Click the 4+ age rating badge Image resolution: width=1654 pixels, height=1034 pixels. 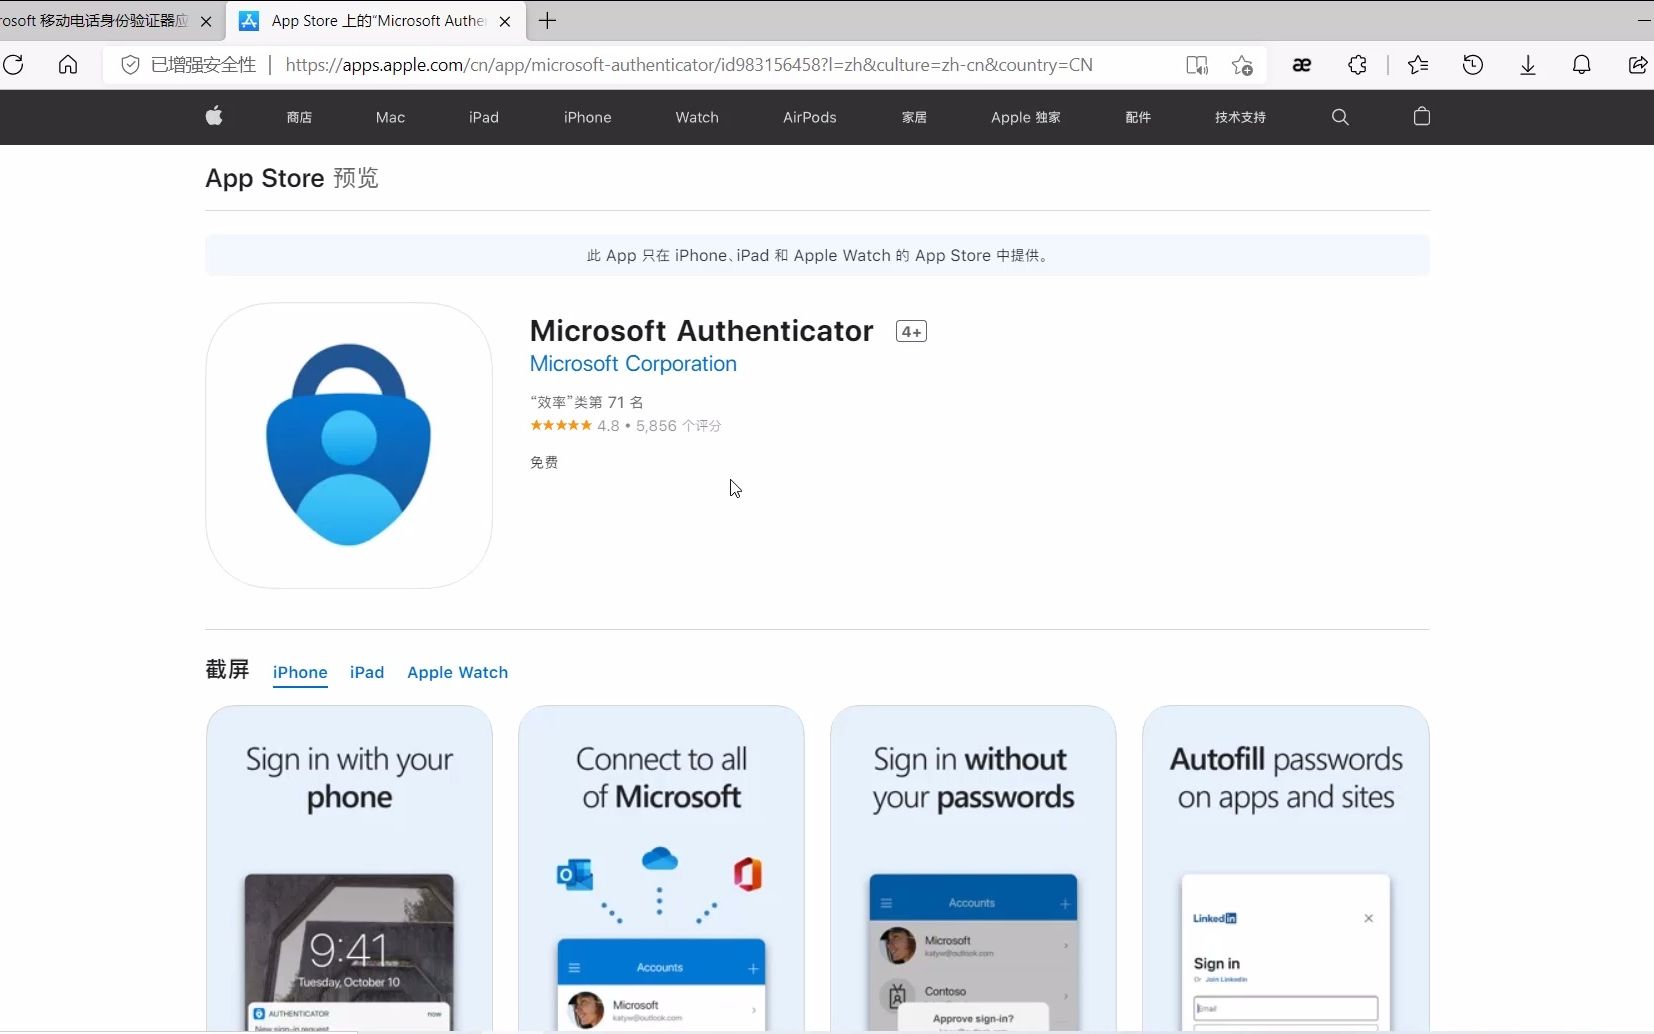(911, 332)
